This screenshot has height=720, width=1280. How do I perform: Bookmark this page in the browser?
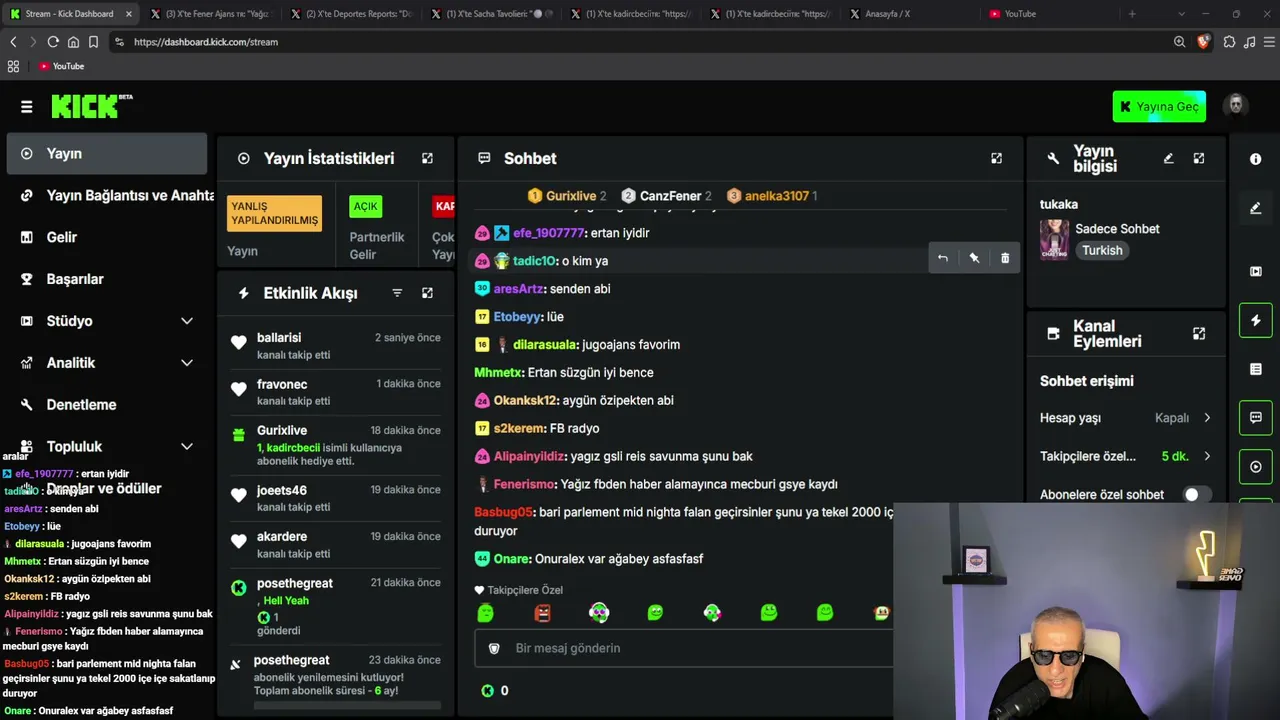93,42
